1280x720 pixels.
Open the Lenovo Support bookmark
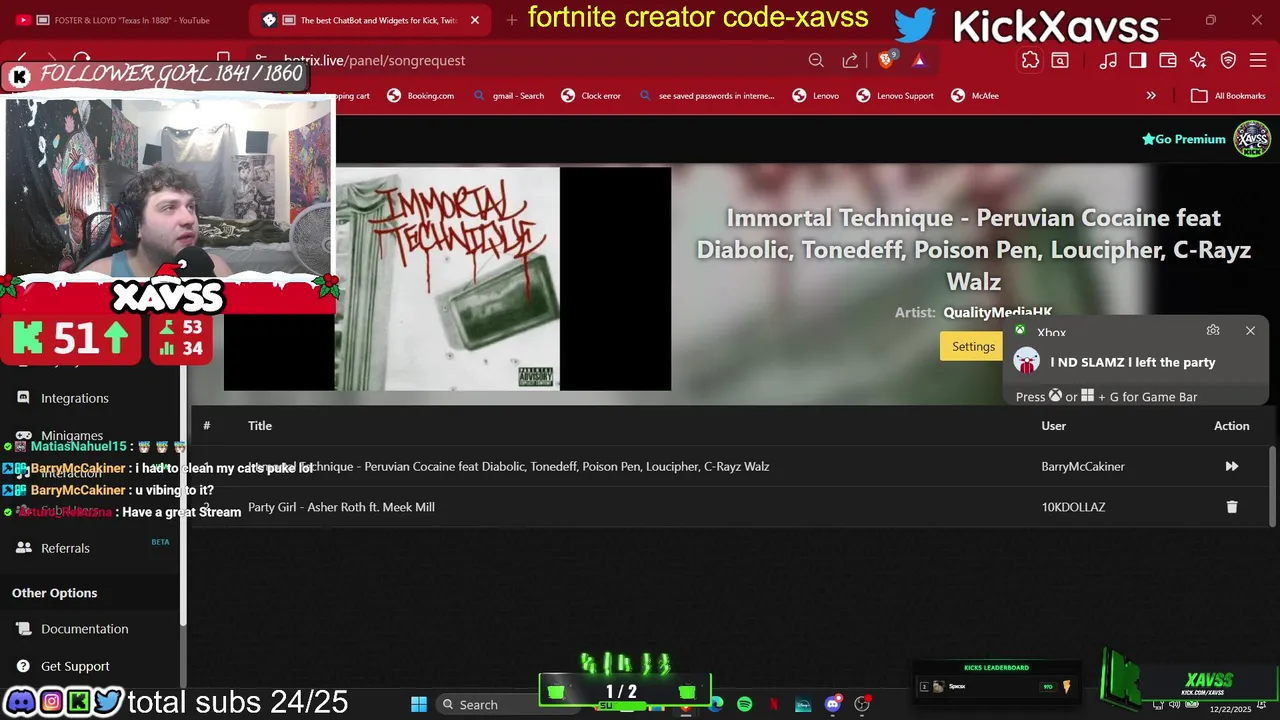click(895, 96)
